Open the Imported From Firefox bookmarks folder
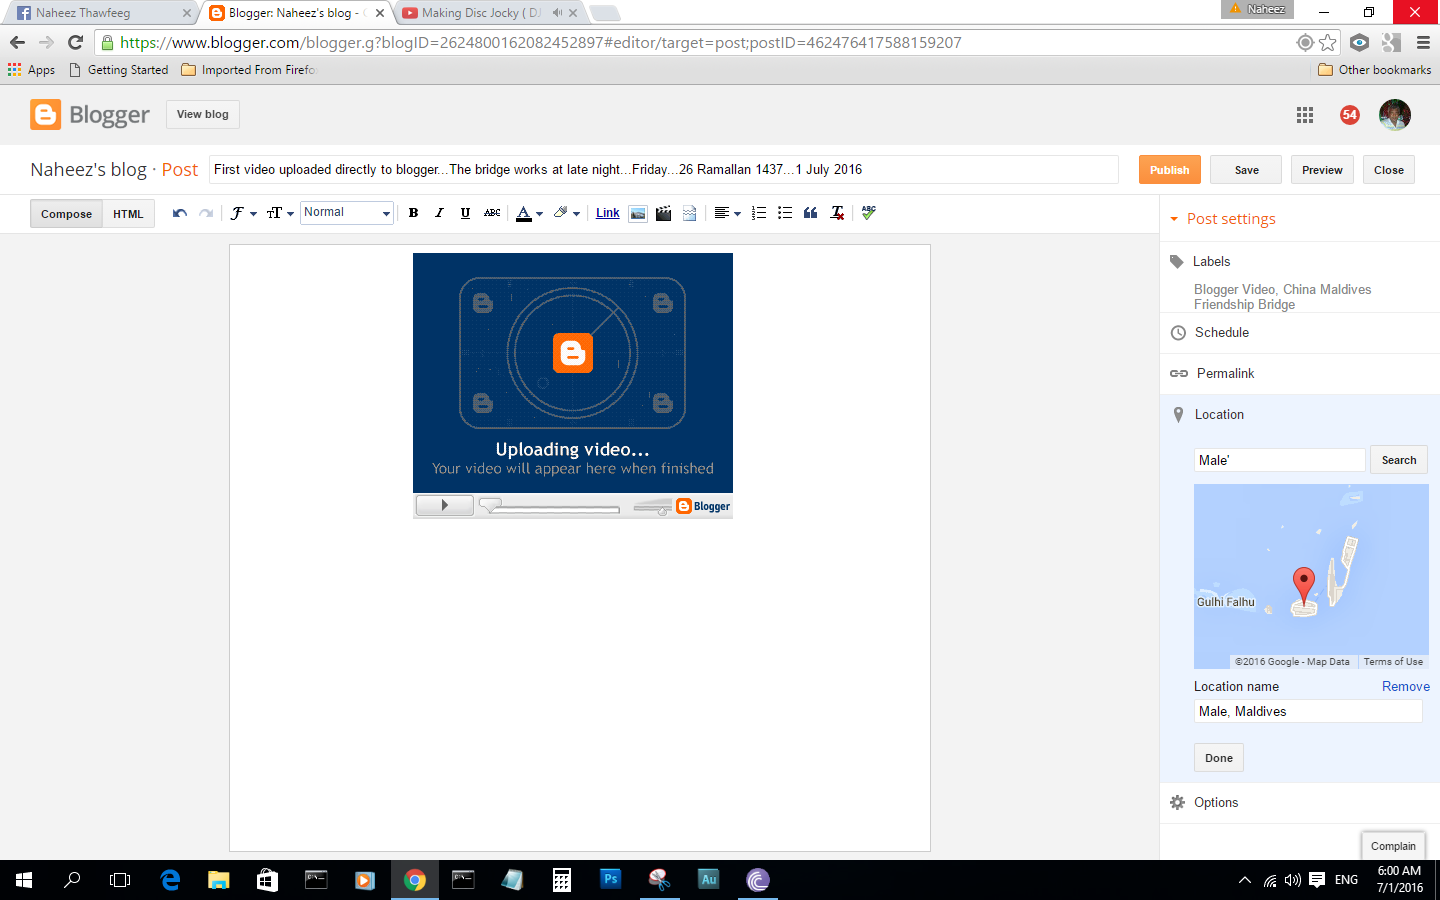 point(248,70)
